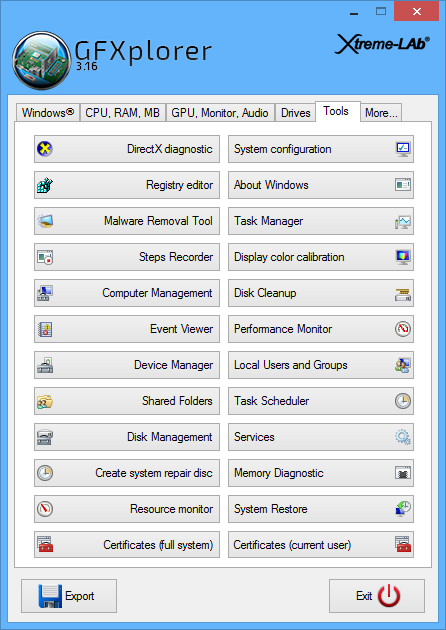
Task: Click the Exit button
Action: pos(376,596)
